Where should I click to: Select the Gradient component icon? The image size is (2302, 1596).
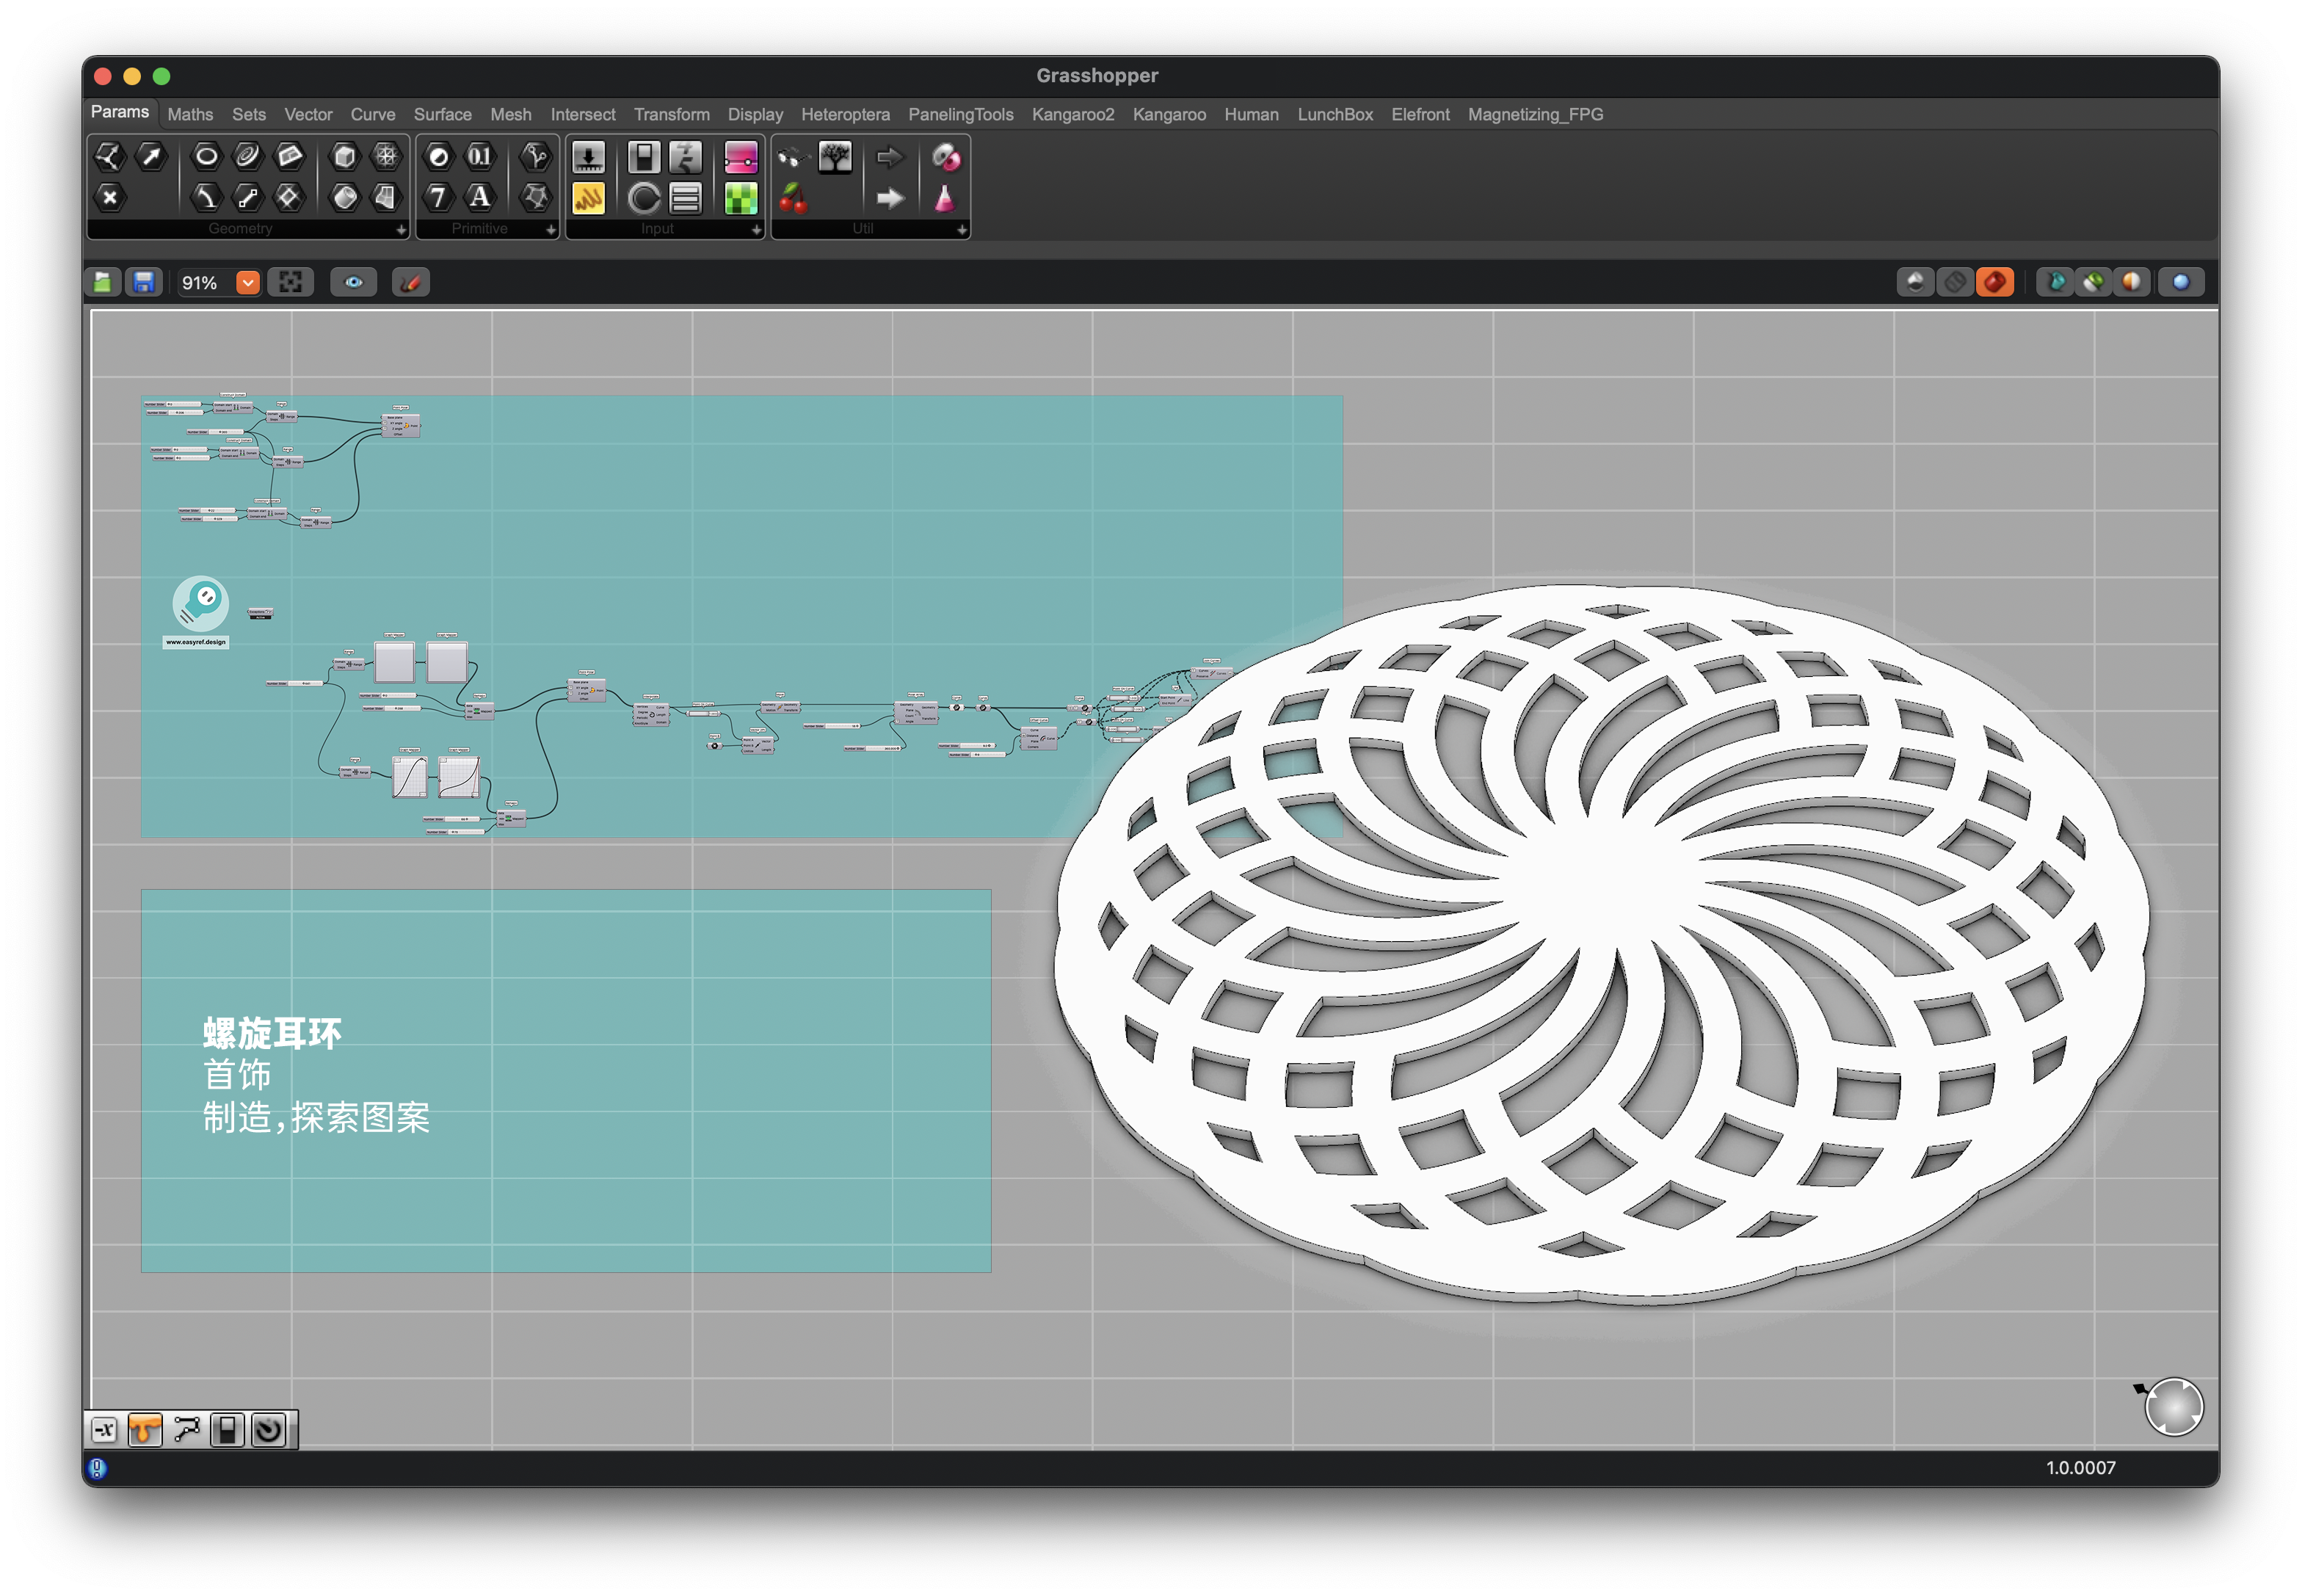tap(741, 157)
